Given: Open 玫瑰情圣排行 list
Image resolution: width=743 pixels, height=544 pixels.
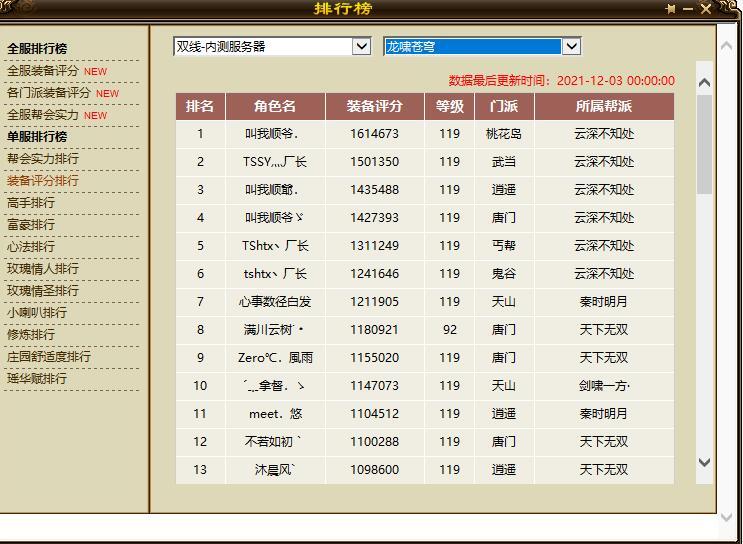Looking at the screenshot, I should point(43,290).
